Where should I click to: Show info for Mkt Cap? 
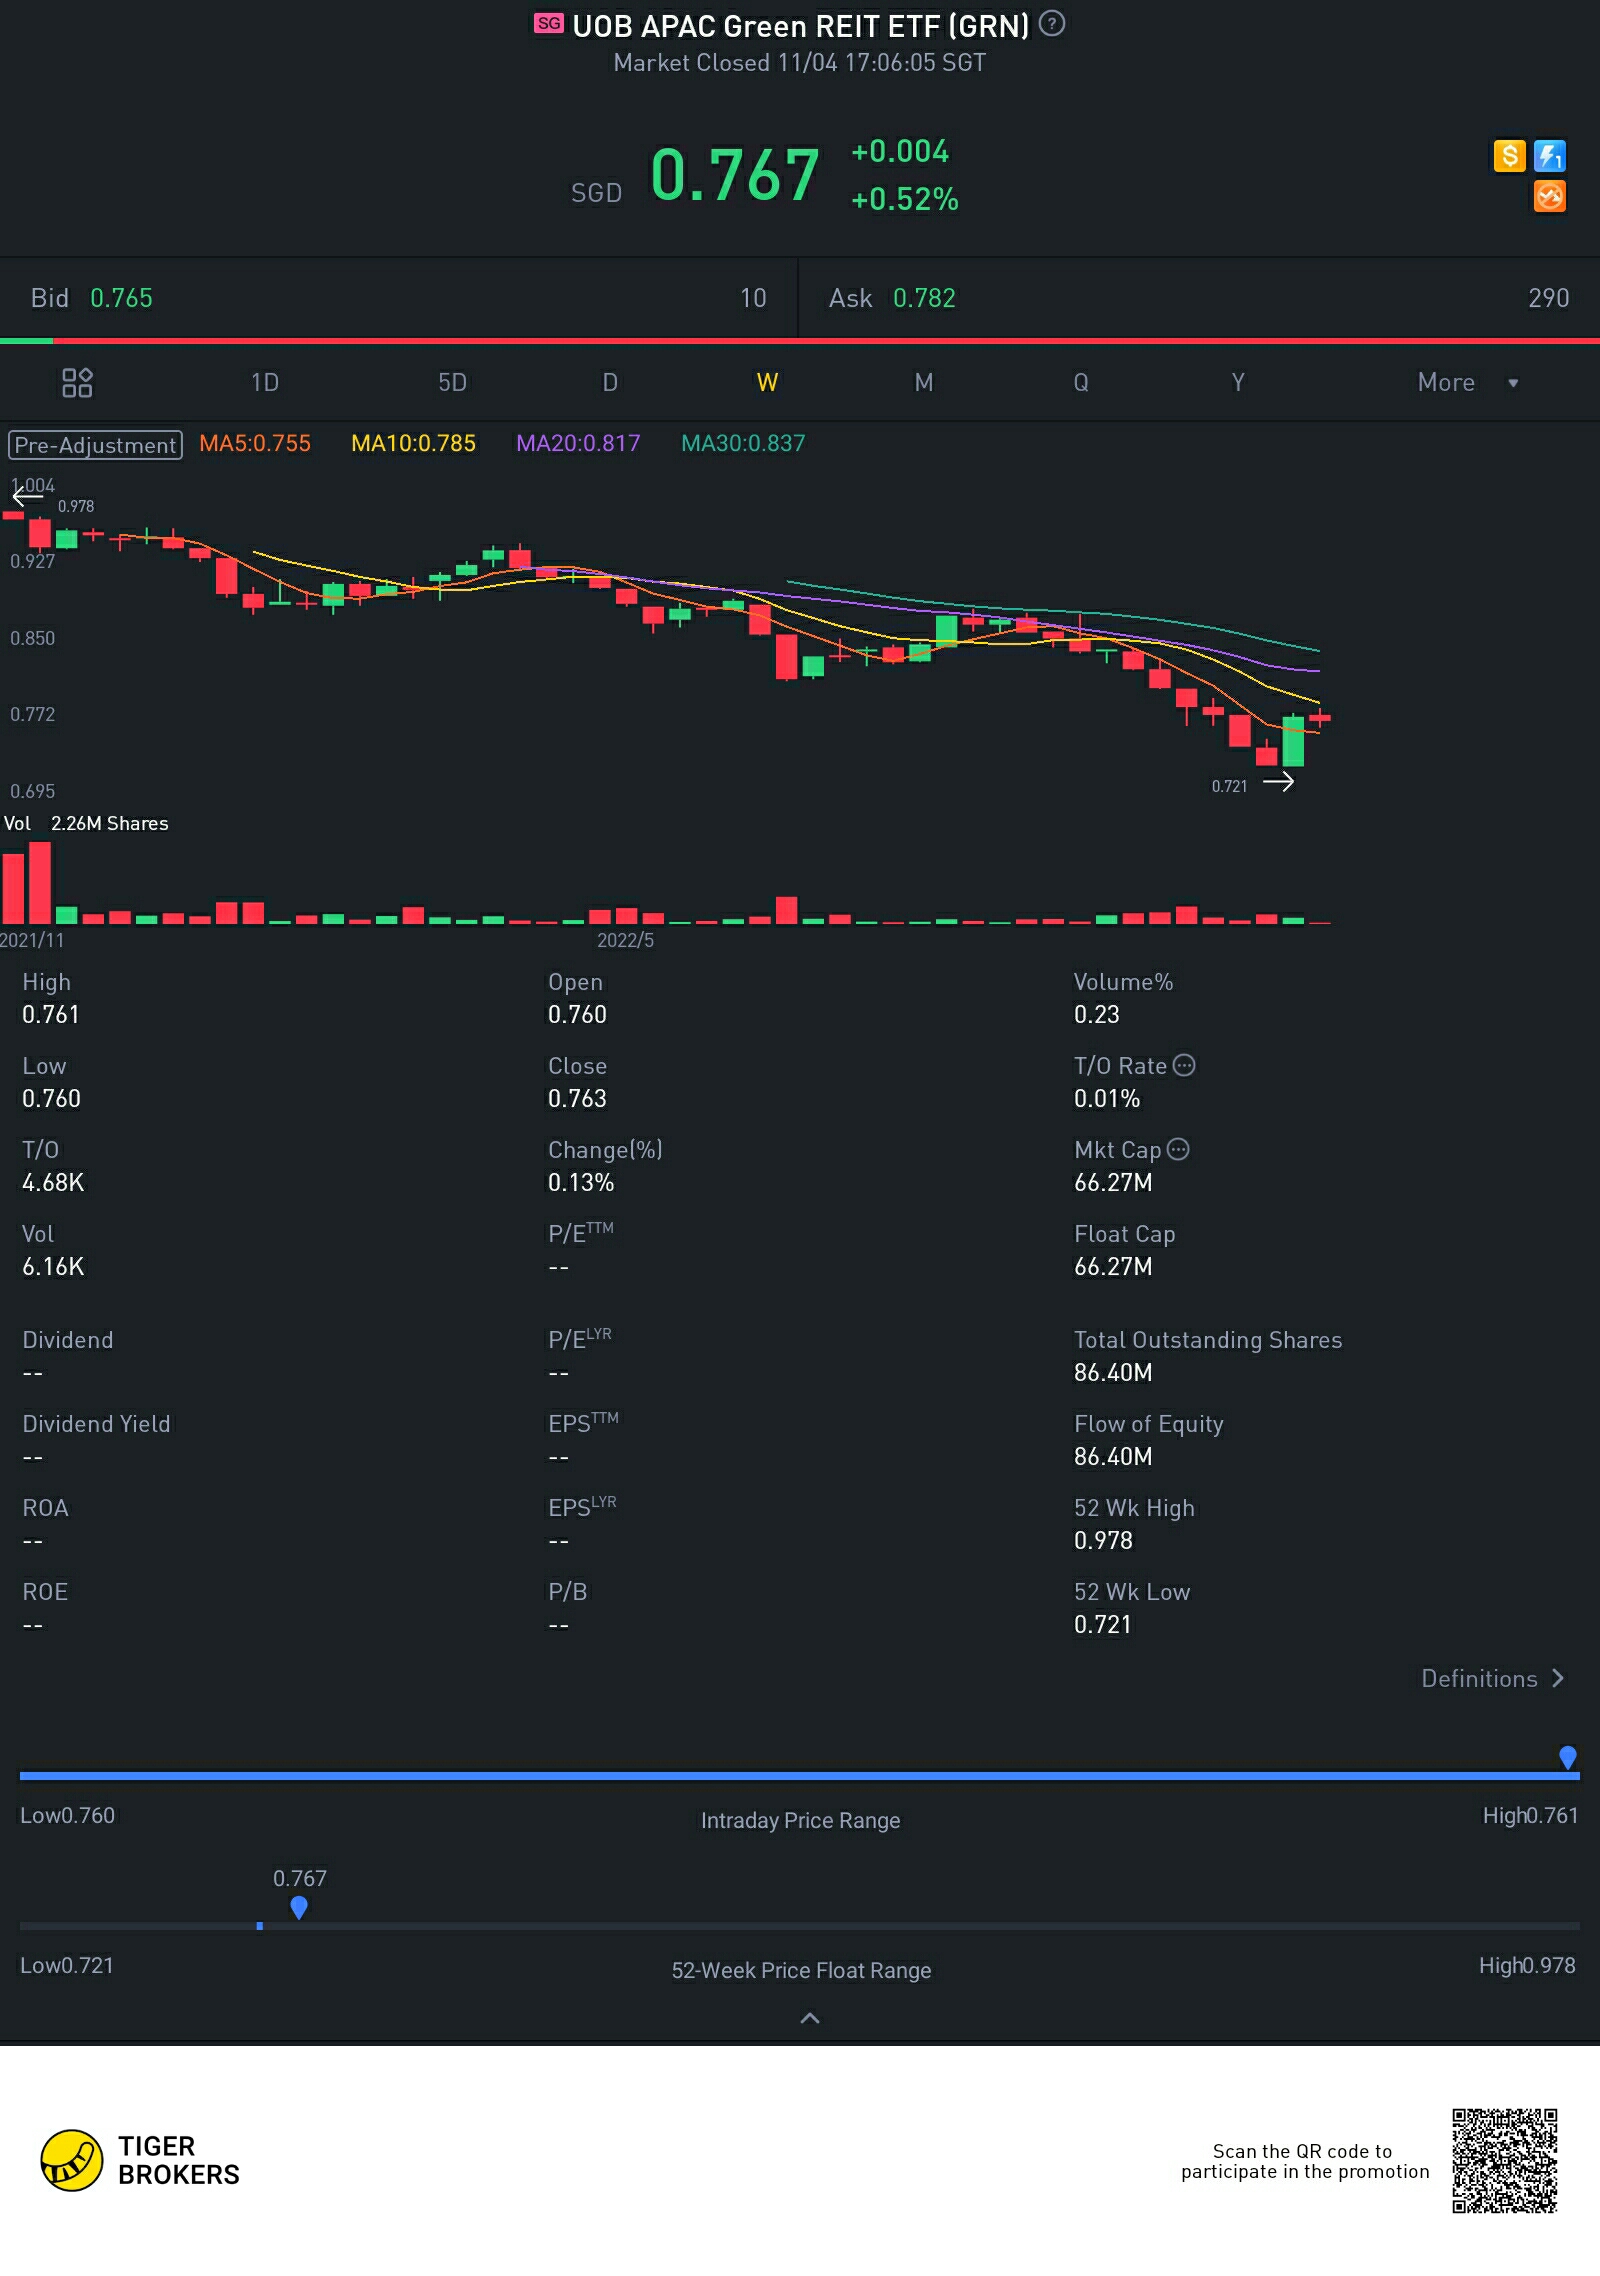coord(1178,1149)
